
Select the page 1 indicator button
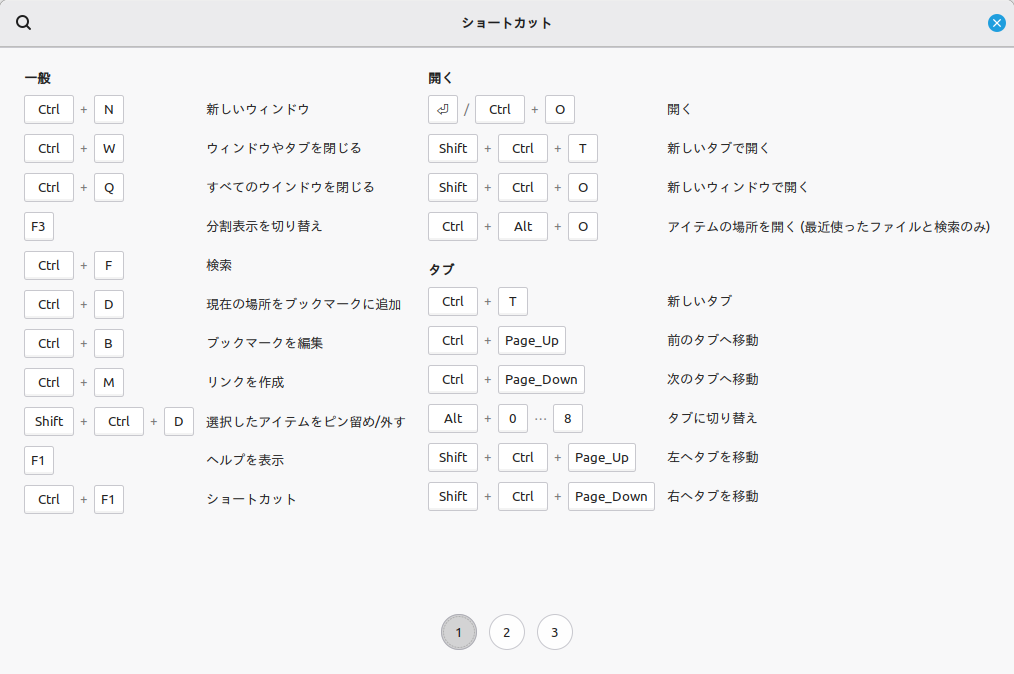(459, 632)
